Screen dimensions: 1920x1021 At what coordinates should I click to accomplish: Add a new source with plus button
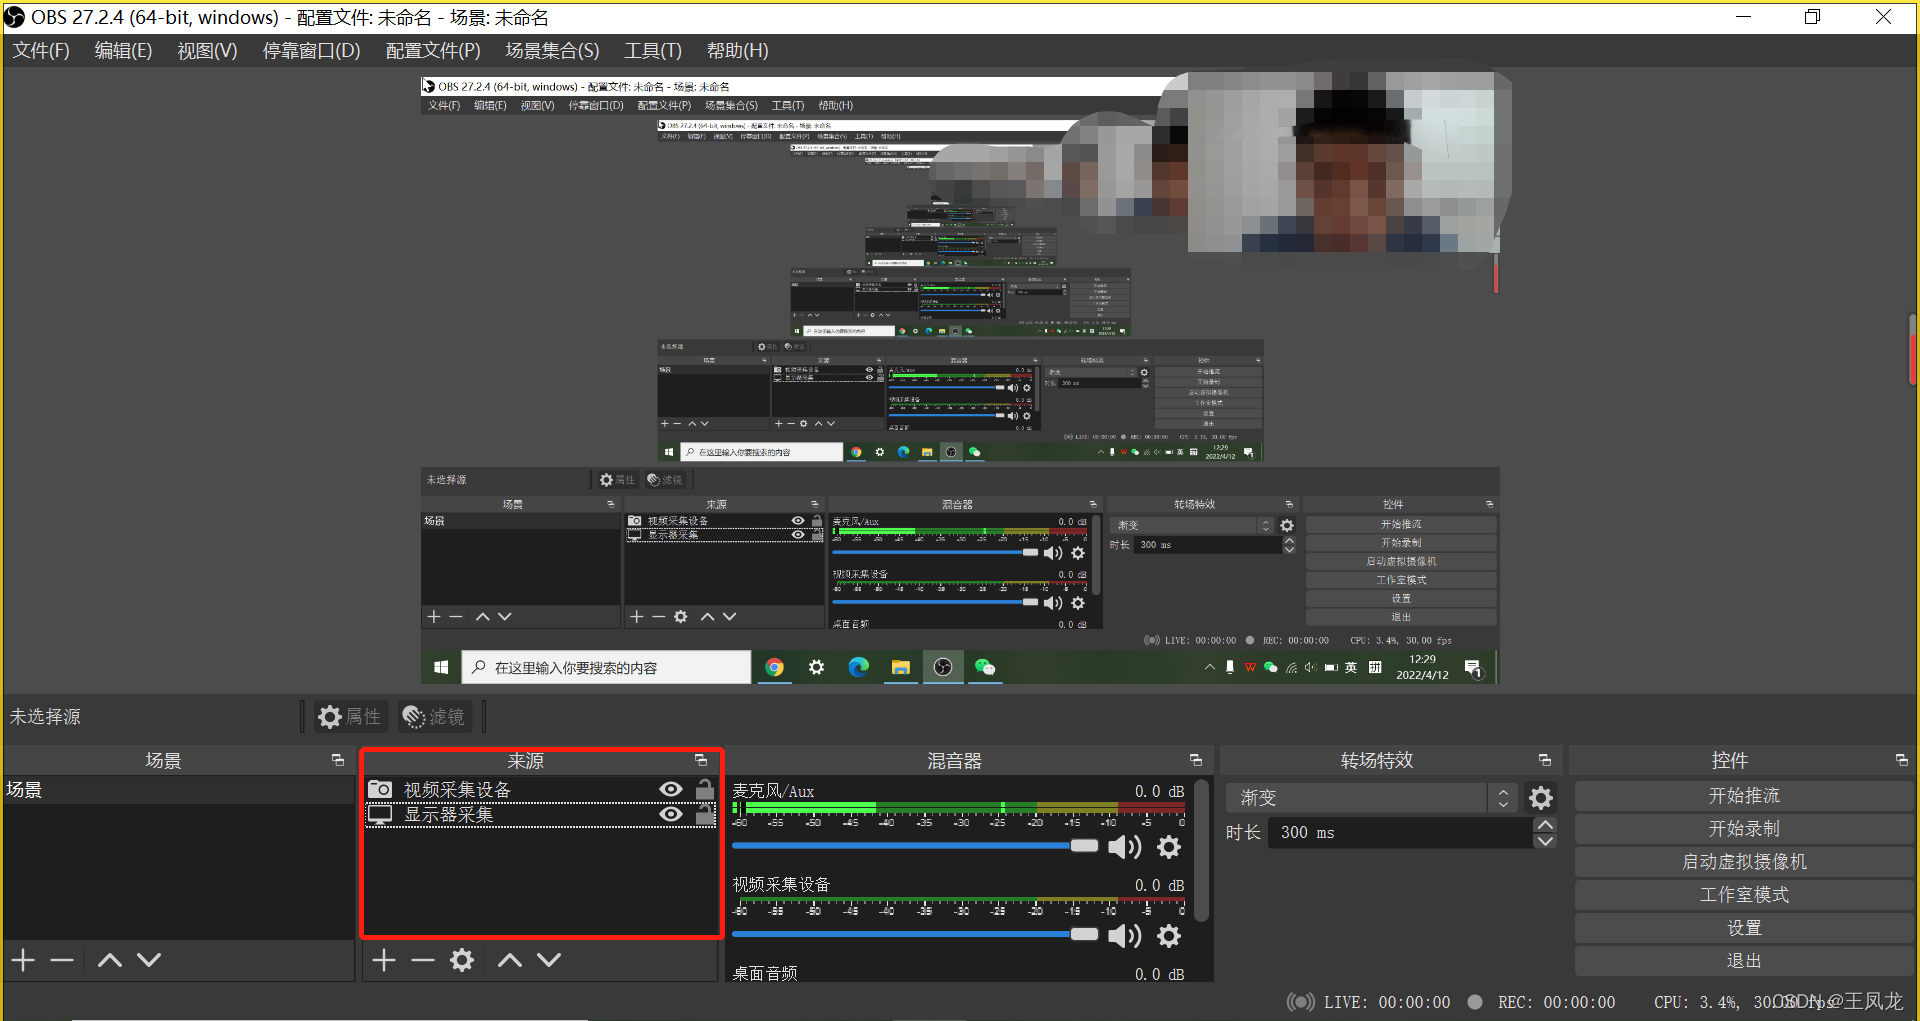click(384, 960)
